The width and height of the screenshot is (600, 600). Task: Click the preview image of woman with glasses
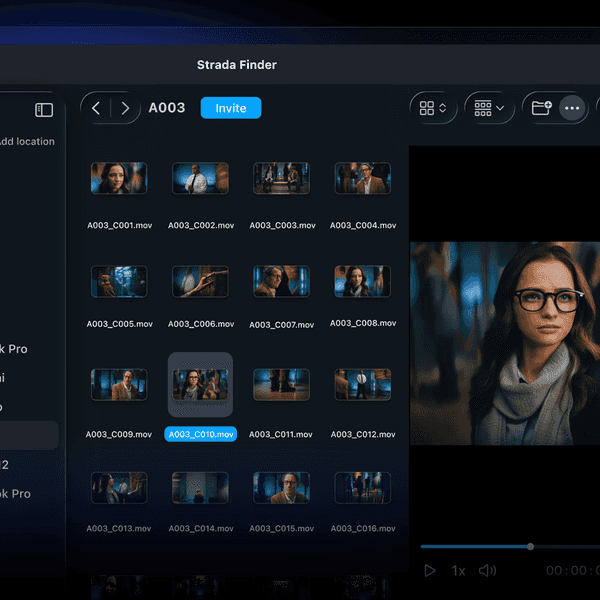505,343
